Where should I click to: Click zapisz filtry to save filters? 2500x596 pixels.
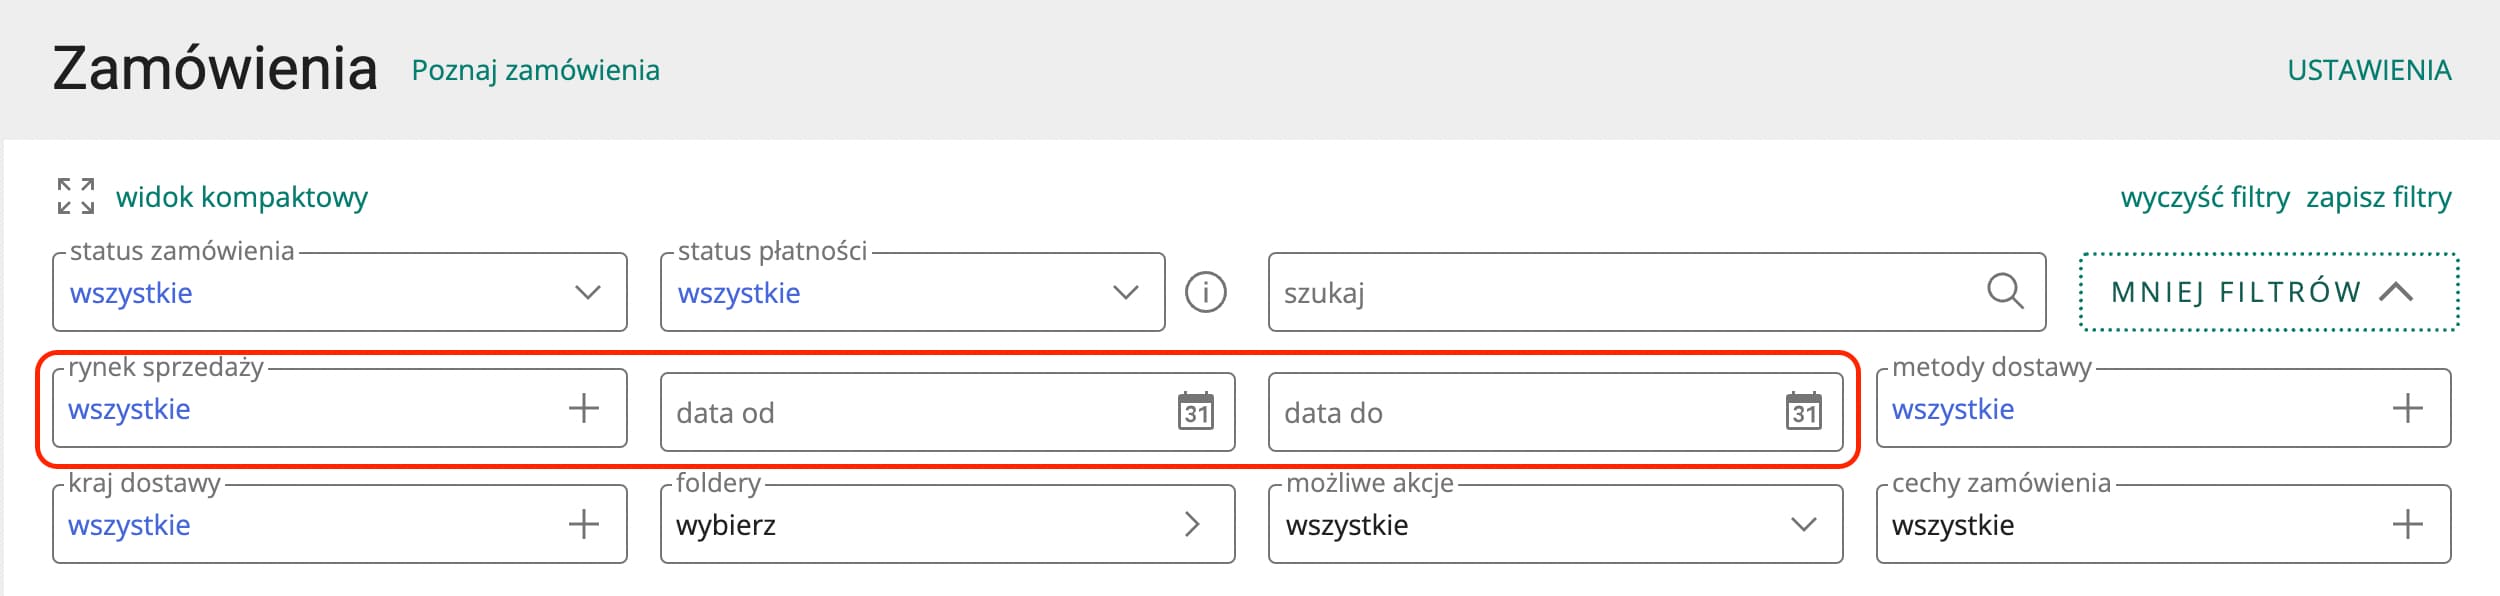pos(2378,197)
